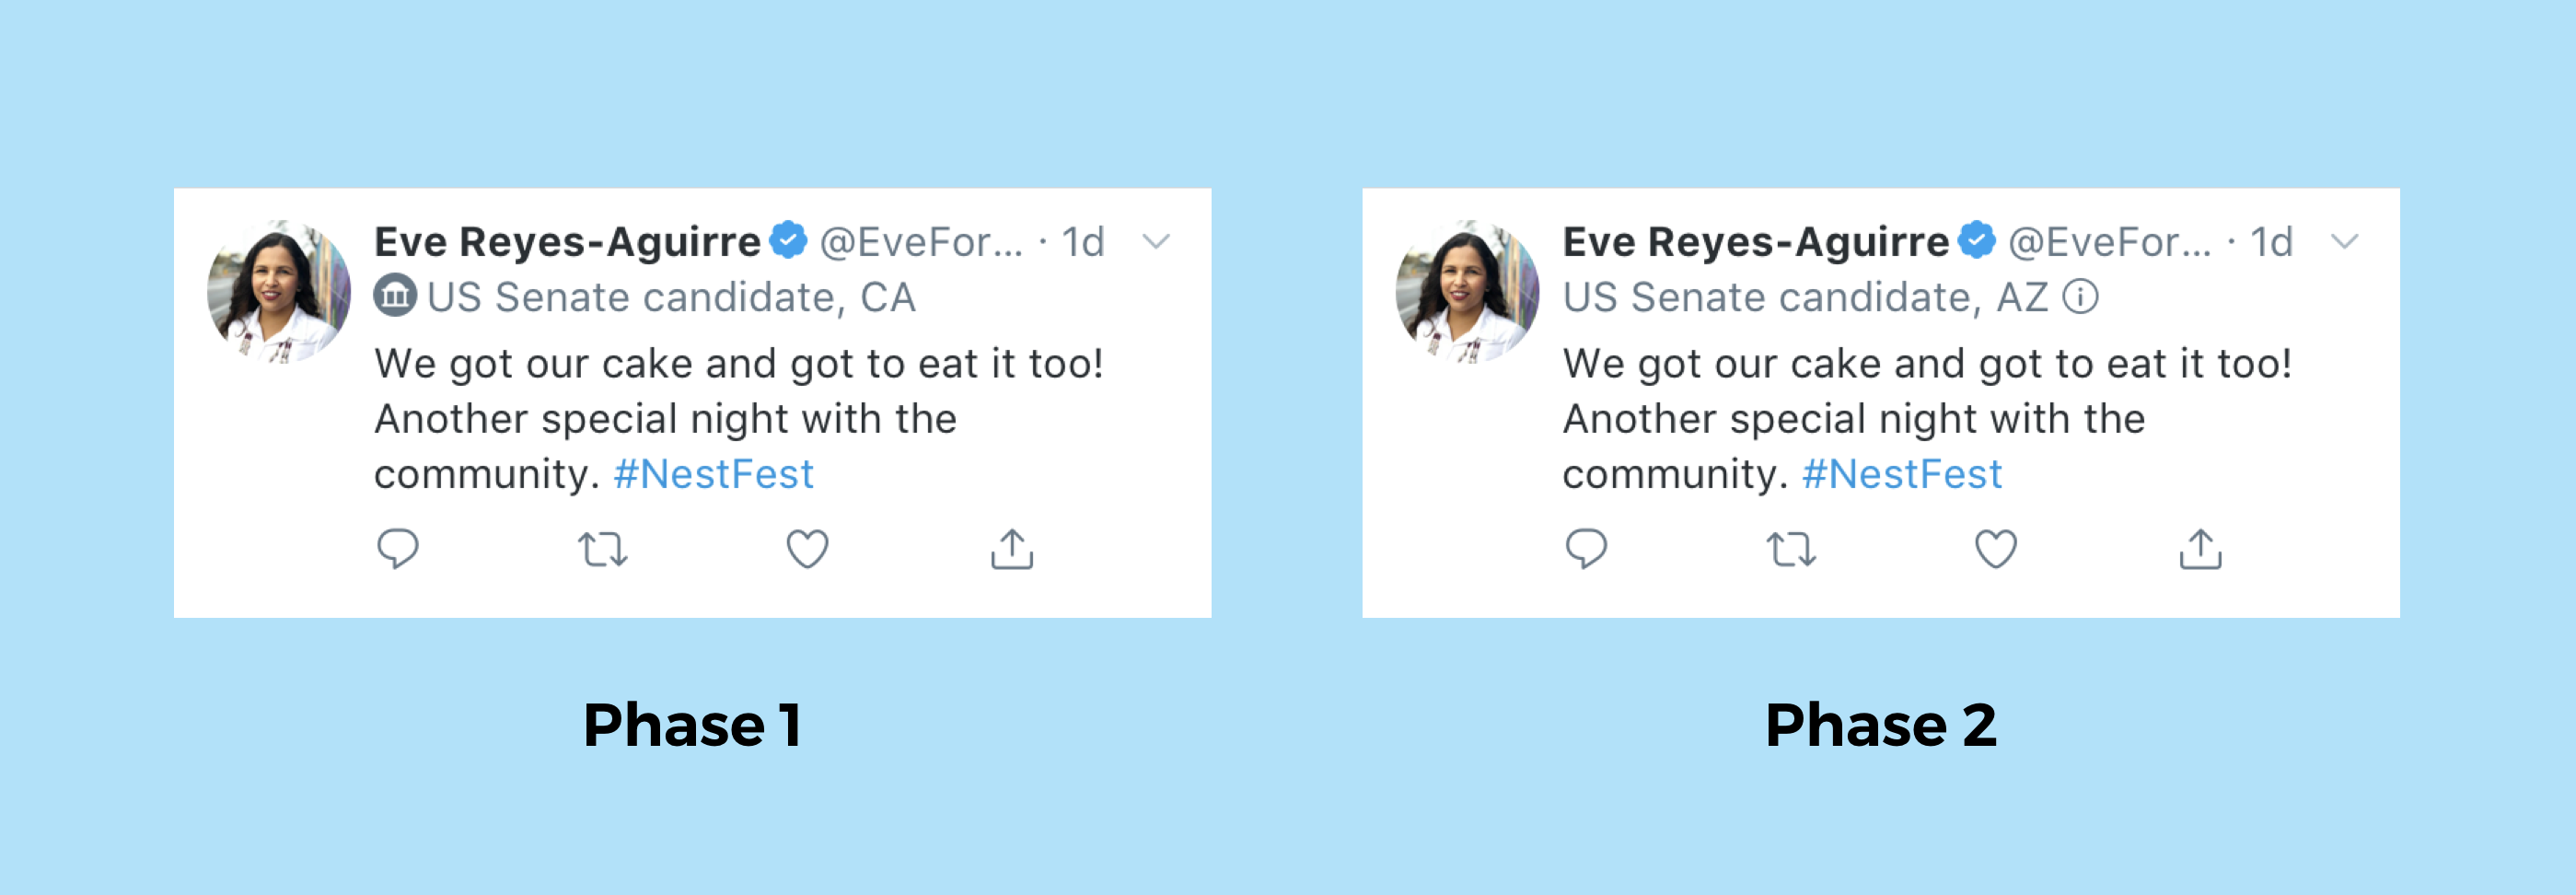Click reply icon in Phase 2 tweet
The image size is (2576, 895).
pyautogui.click(x=1586, y=548)
